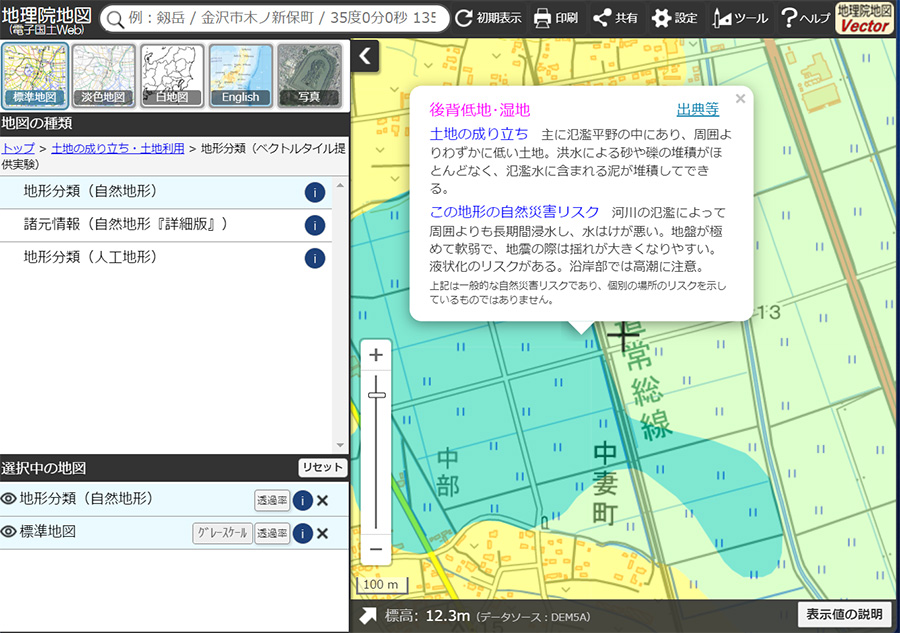Reset map with 初期表示 button
Image resolution: width=900 pixels, height=633 pixels.
coord(489,18)
